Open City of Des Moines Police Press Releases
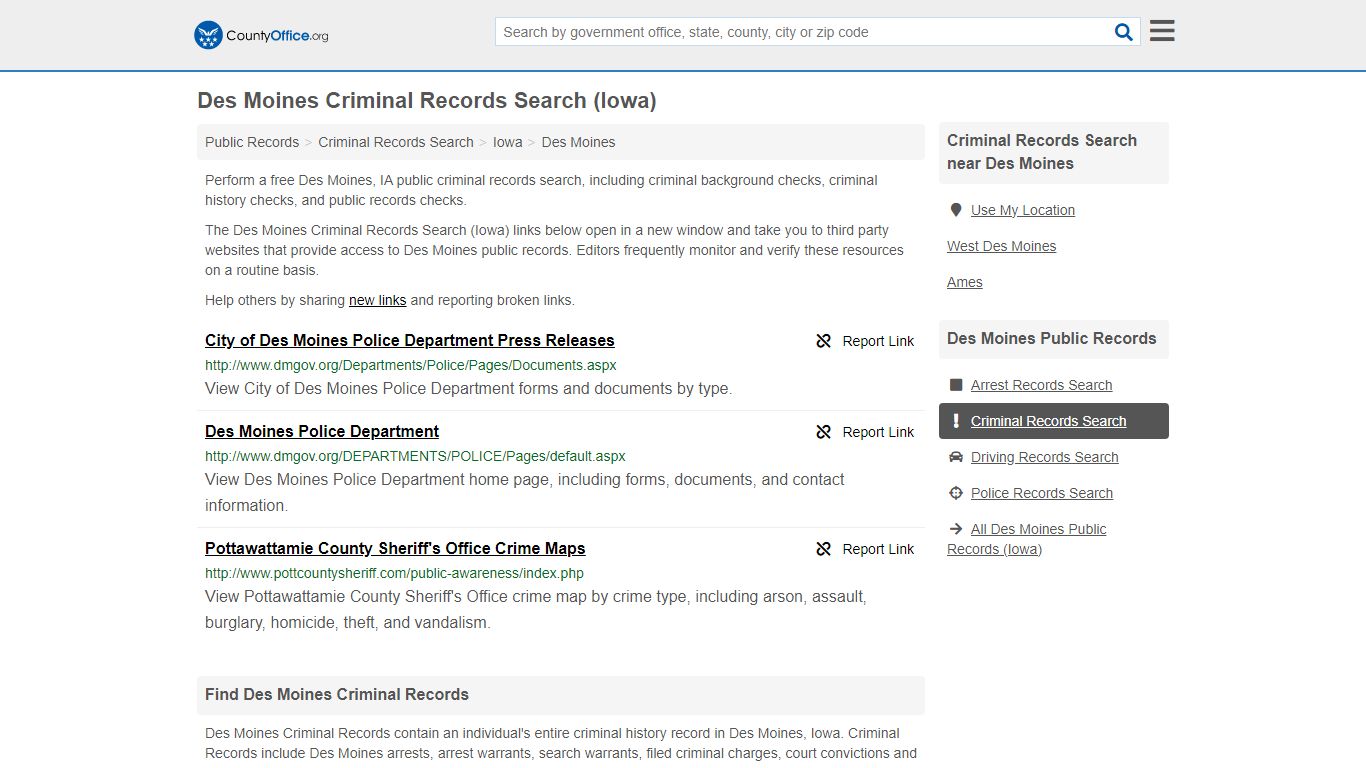Image resolution: width=1366 pixels, height=768 pixels. 410,340
